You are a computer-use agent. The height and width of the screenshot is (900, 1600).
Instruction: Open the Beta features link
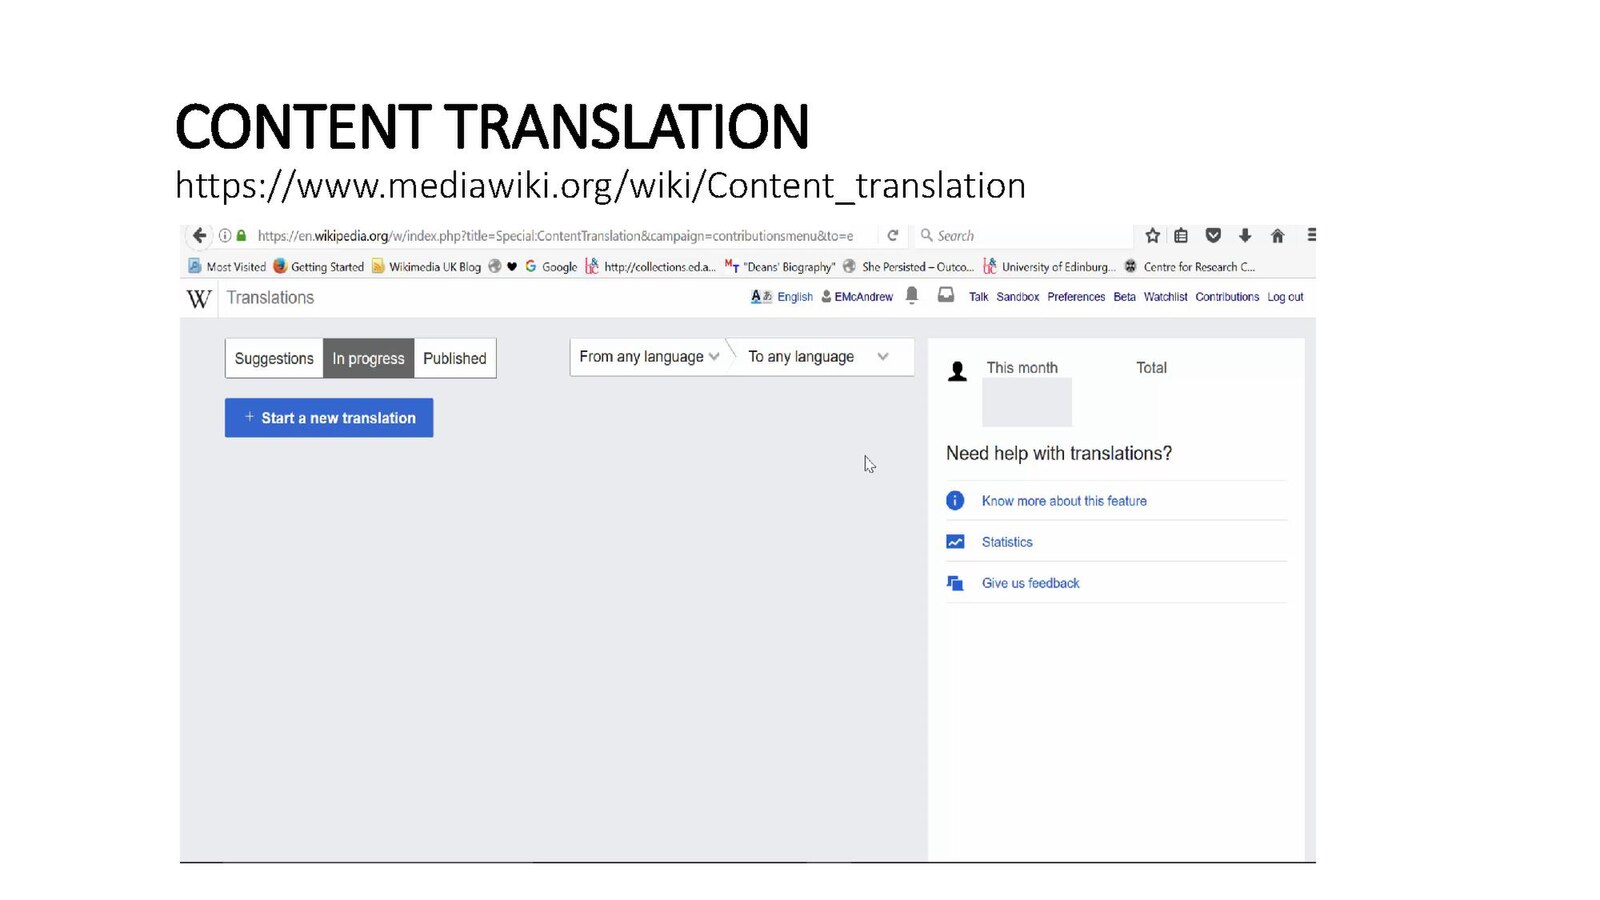(1124, 297)
